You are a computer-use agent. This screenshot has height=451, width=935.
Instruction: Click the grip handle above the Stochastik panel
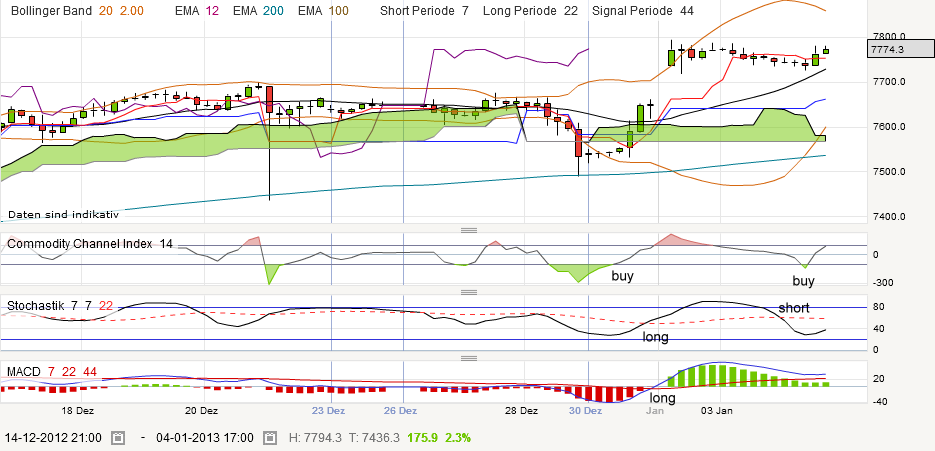[469, 292]
